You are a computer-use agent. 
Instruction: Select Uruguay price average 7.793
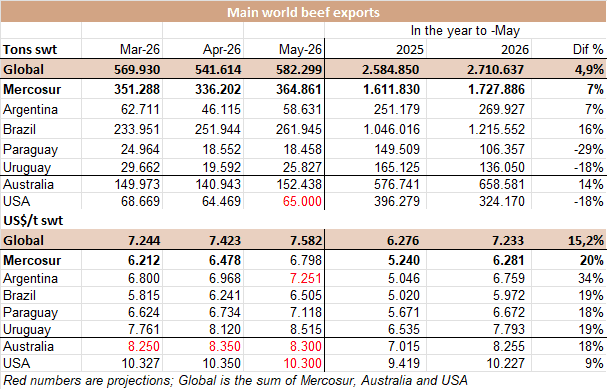coord(509,329)
